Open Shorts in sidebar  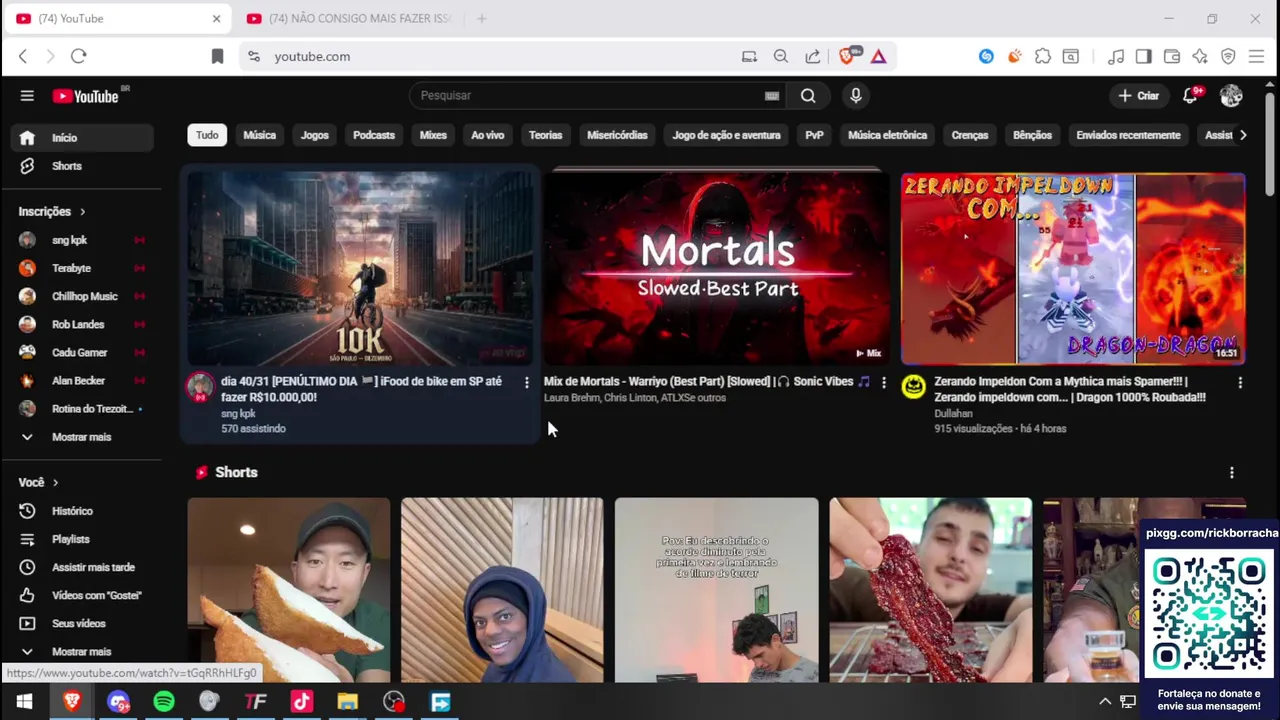pos(82,166)
